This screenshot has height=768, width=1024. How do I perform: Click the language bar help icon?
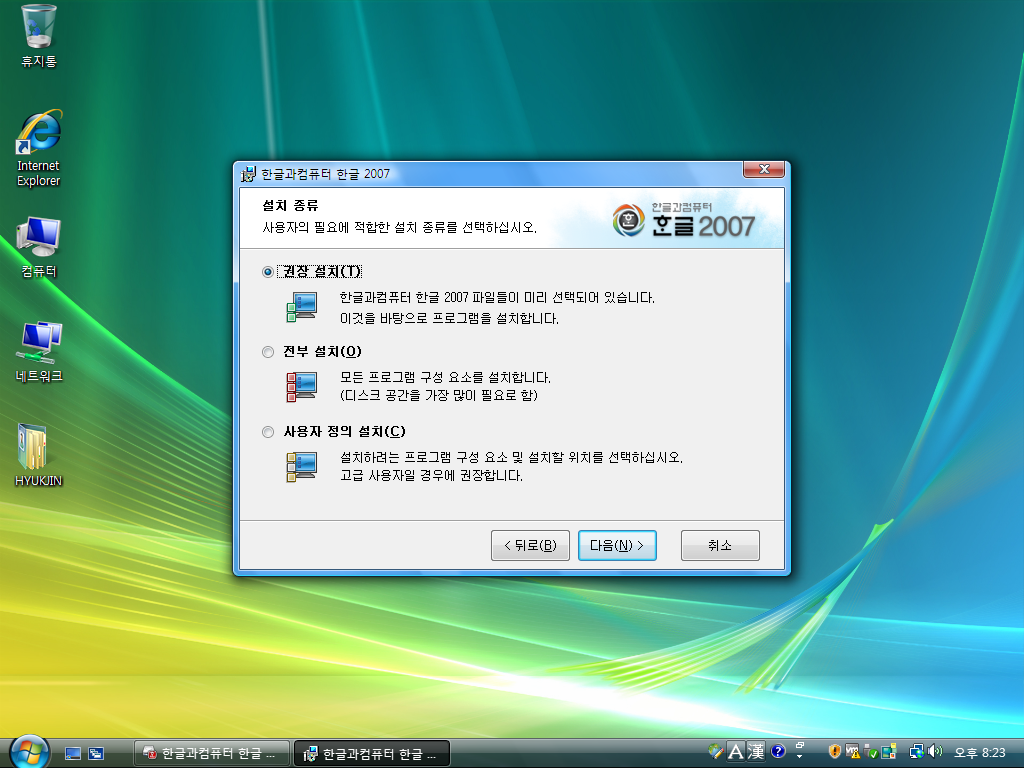[778, 752]
